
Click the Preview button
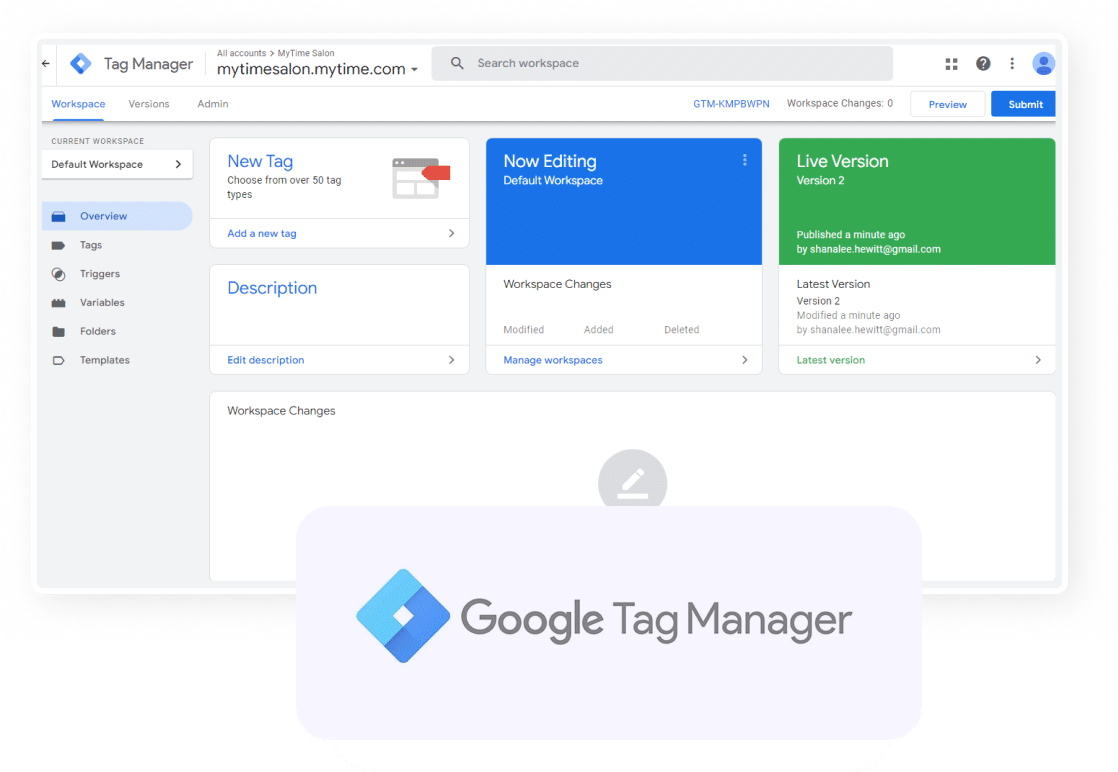click(948, 104)
